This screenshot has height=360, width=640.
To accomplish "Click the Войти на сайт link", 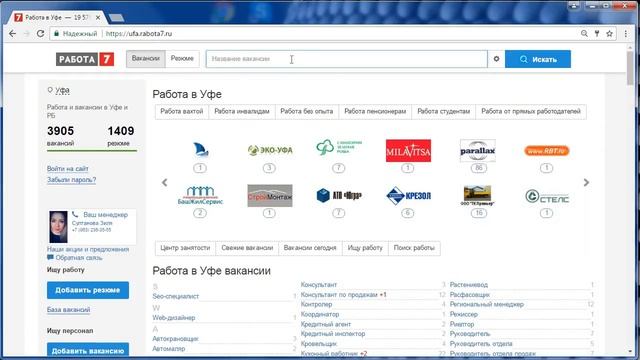I will [68, 169].
